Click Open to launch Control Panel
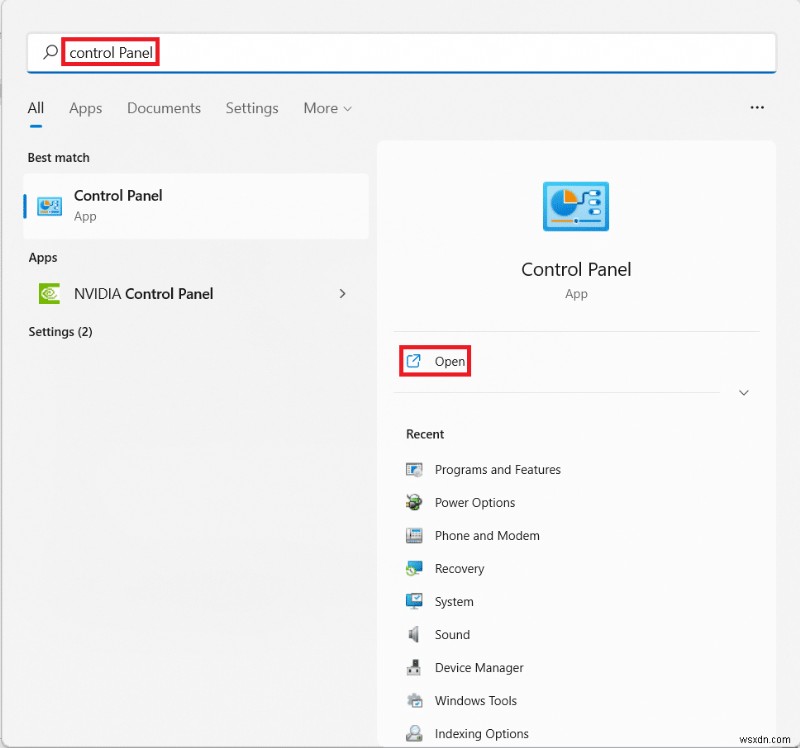The image size is (800, 748). (x=434, y=361)
